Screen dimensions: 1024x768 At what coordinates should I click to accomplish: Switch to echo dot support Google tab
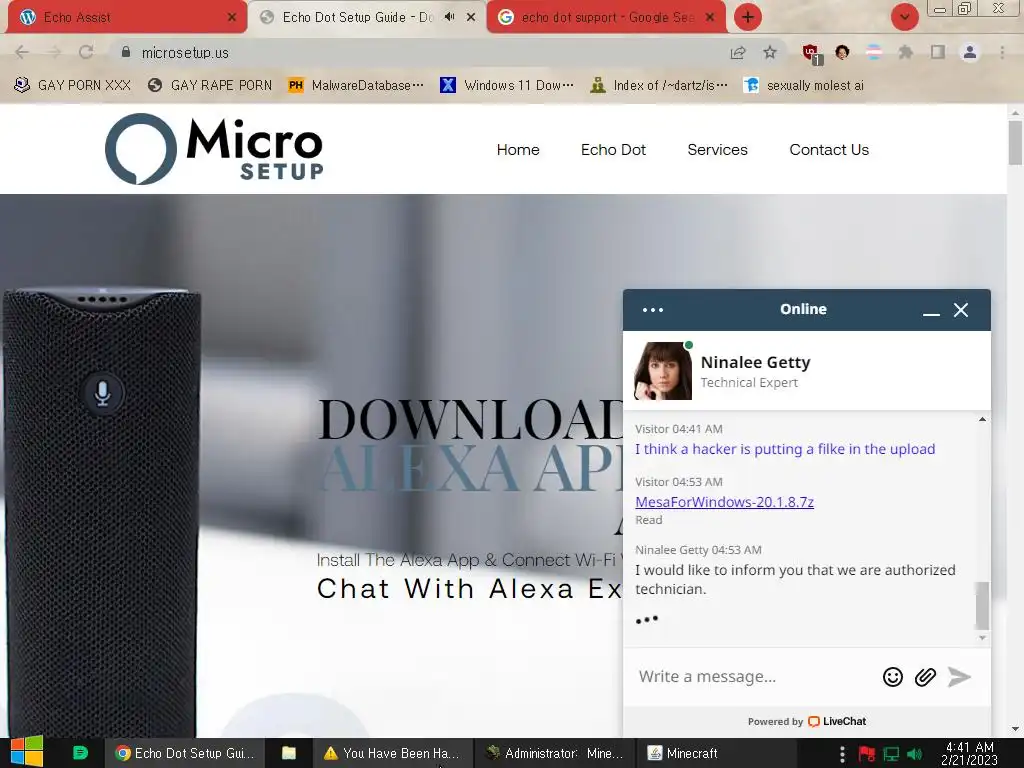(606, 17)
